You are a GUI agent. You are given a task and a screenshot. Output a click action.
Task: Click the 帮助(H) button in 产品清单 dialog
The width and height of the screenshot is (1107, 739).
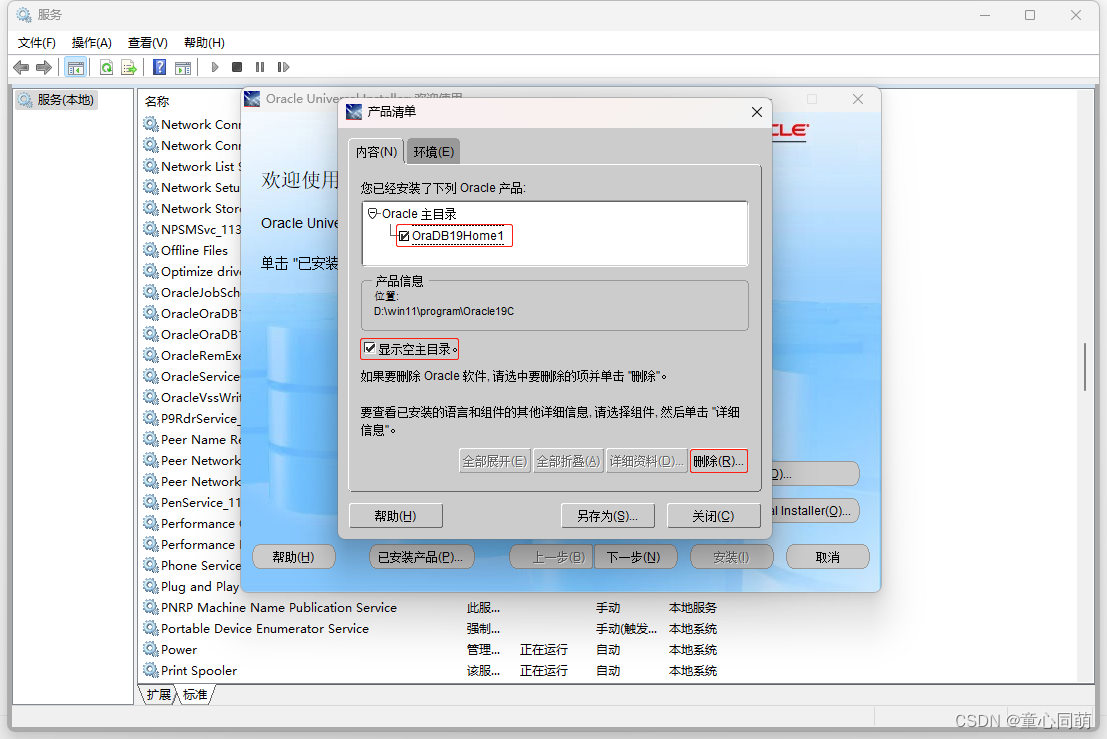point(395,516)
